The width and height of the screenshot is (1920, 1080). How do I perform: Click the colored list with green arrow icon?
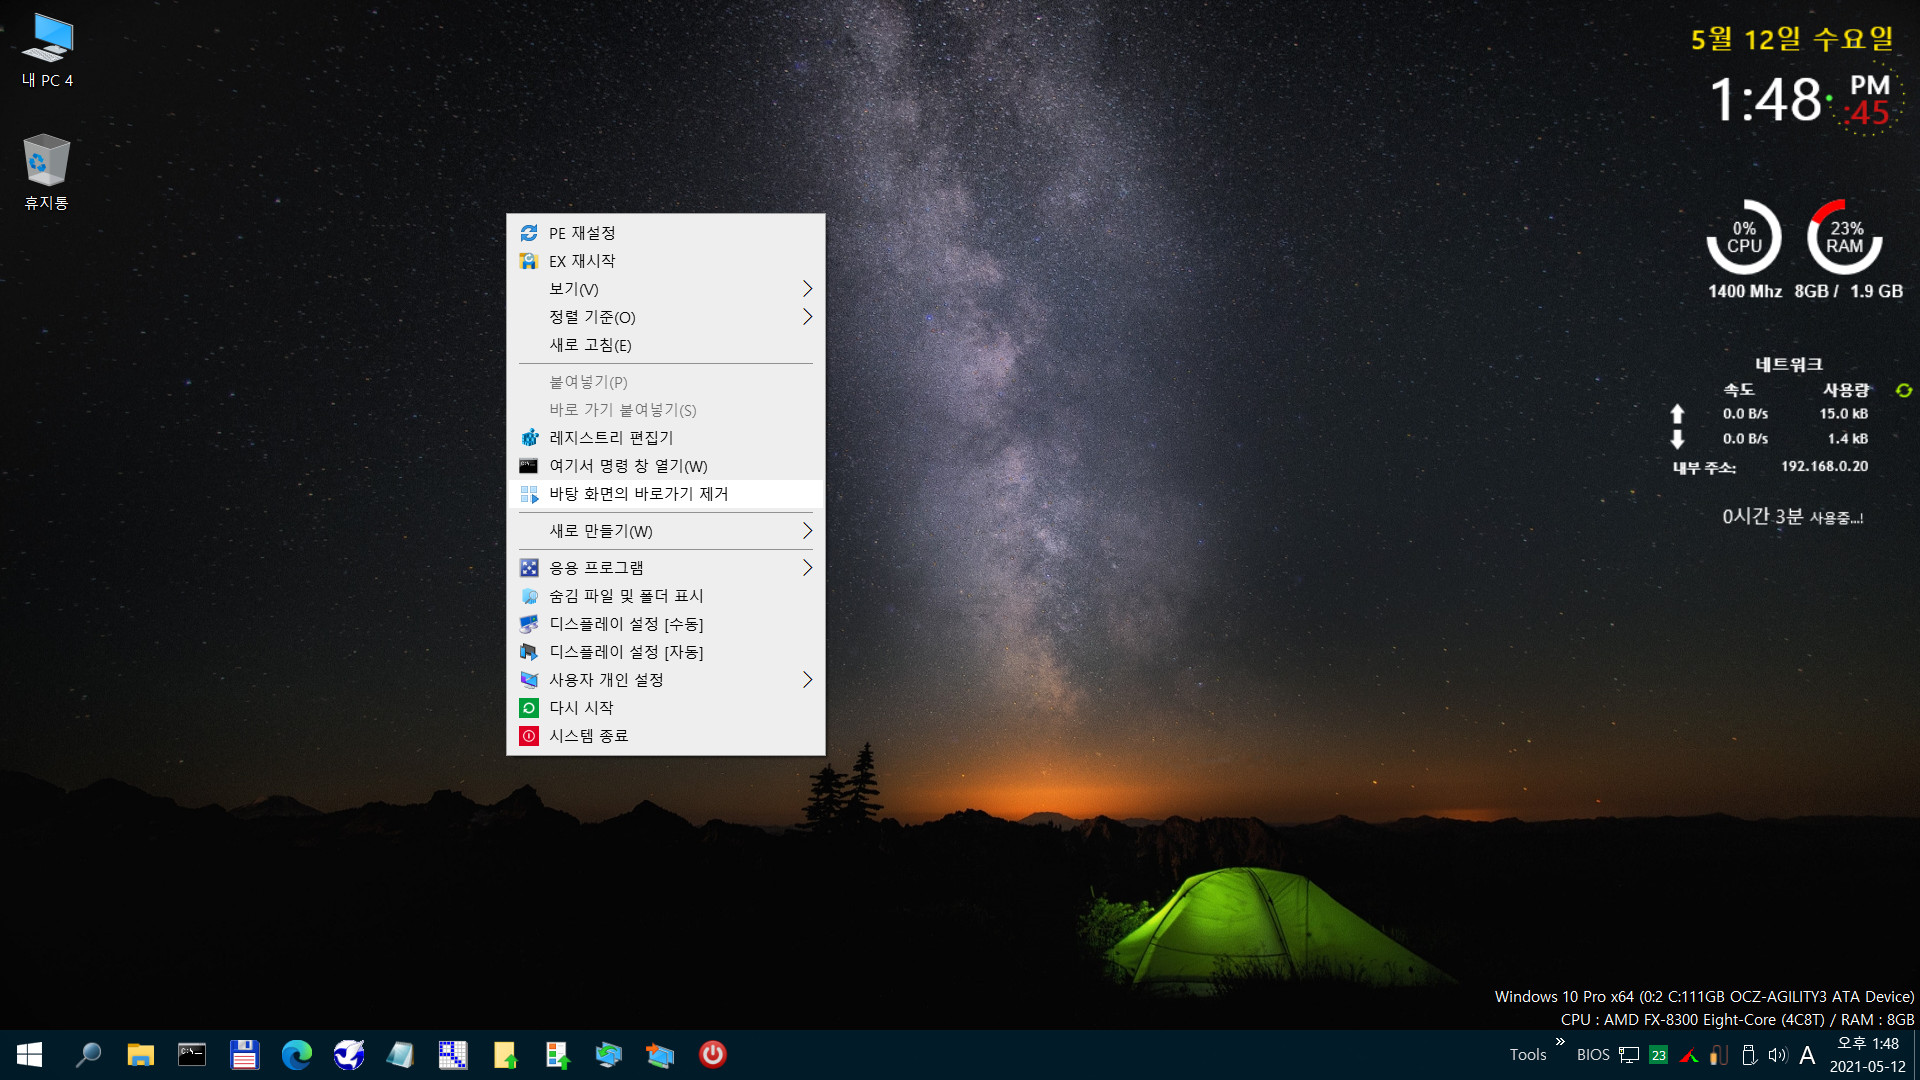pos(557,1055)
